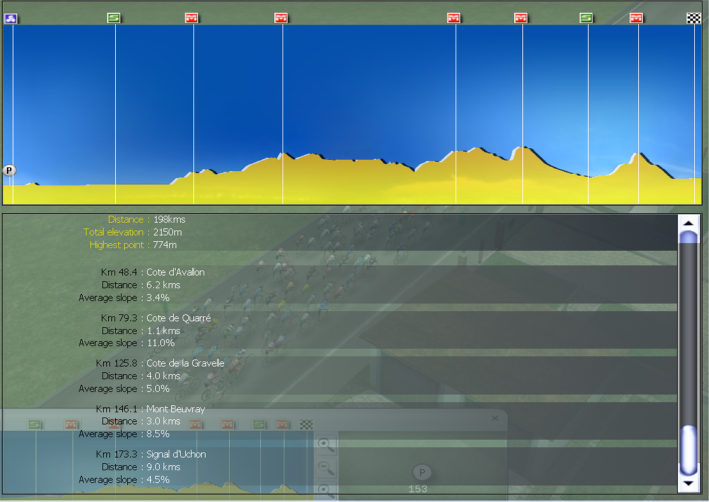This screenshot has width=709, height=502.
Task: Select the first green sprint marker icon
Action: 114,17
